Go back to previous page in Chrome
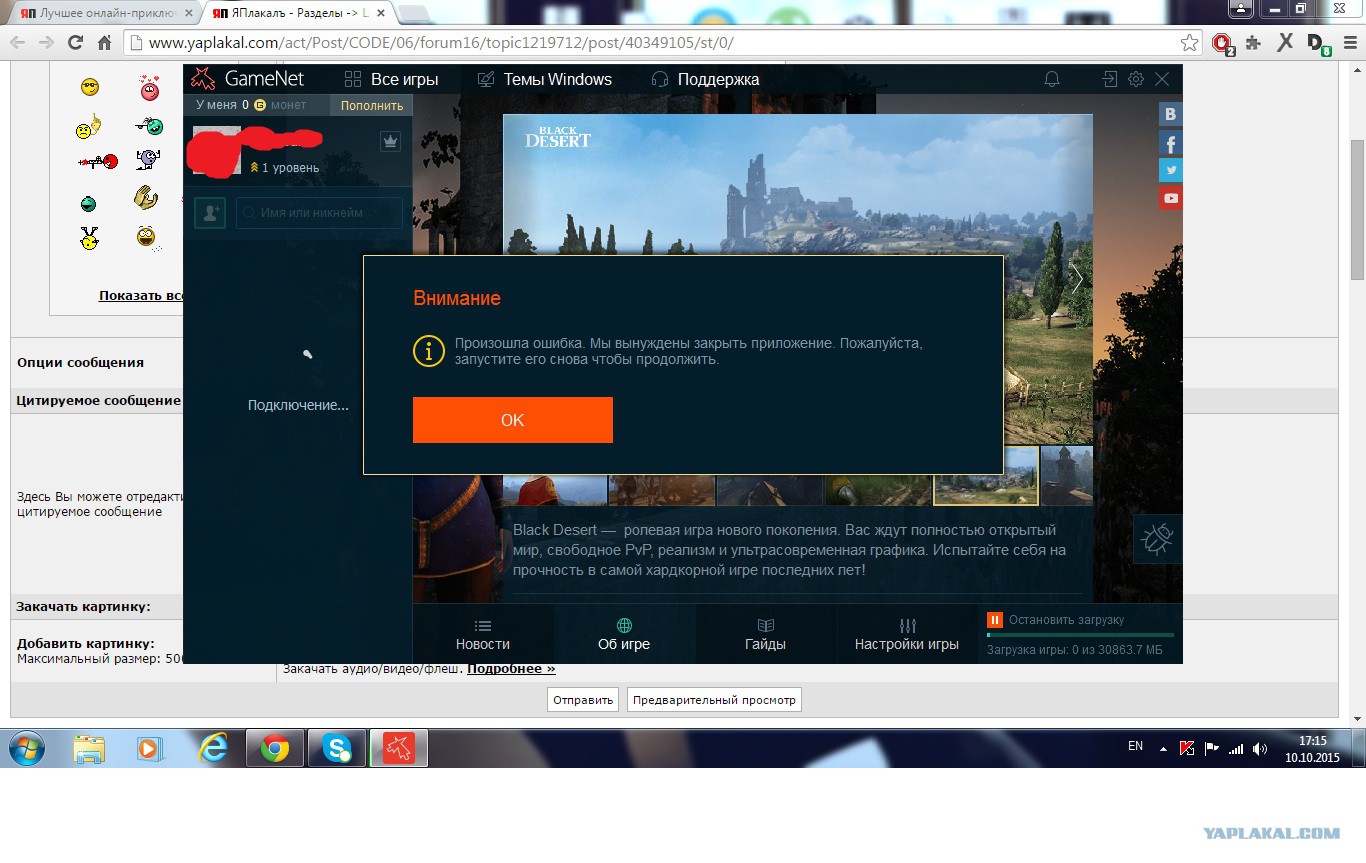This screenshot has height=863, width=1366. click(x=17, y=43)
